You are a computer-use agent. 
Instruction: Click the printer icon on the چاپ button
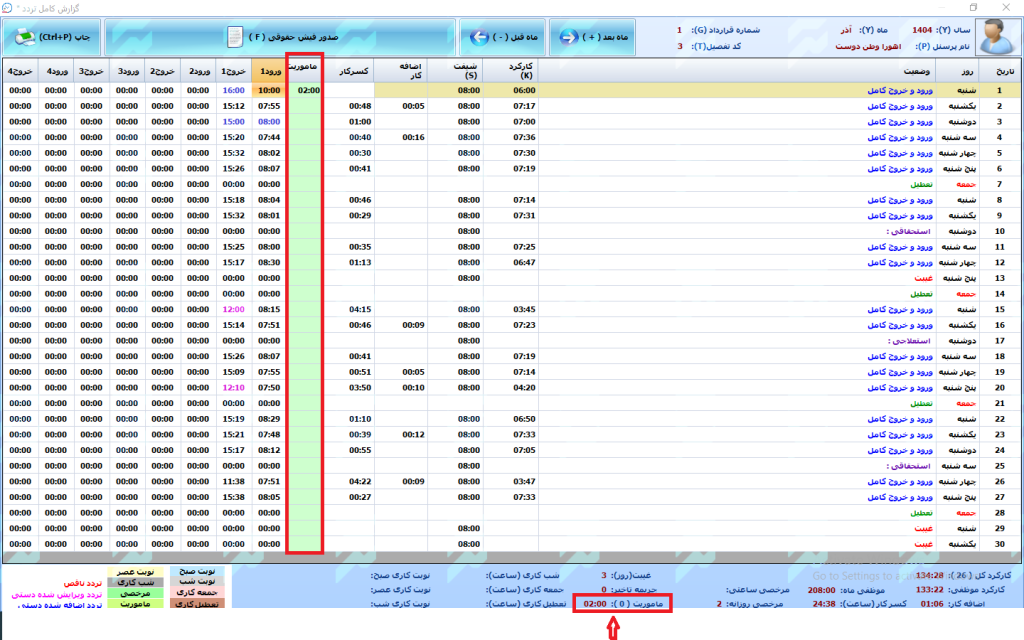(x=23, y=37)
